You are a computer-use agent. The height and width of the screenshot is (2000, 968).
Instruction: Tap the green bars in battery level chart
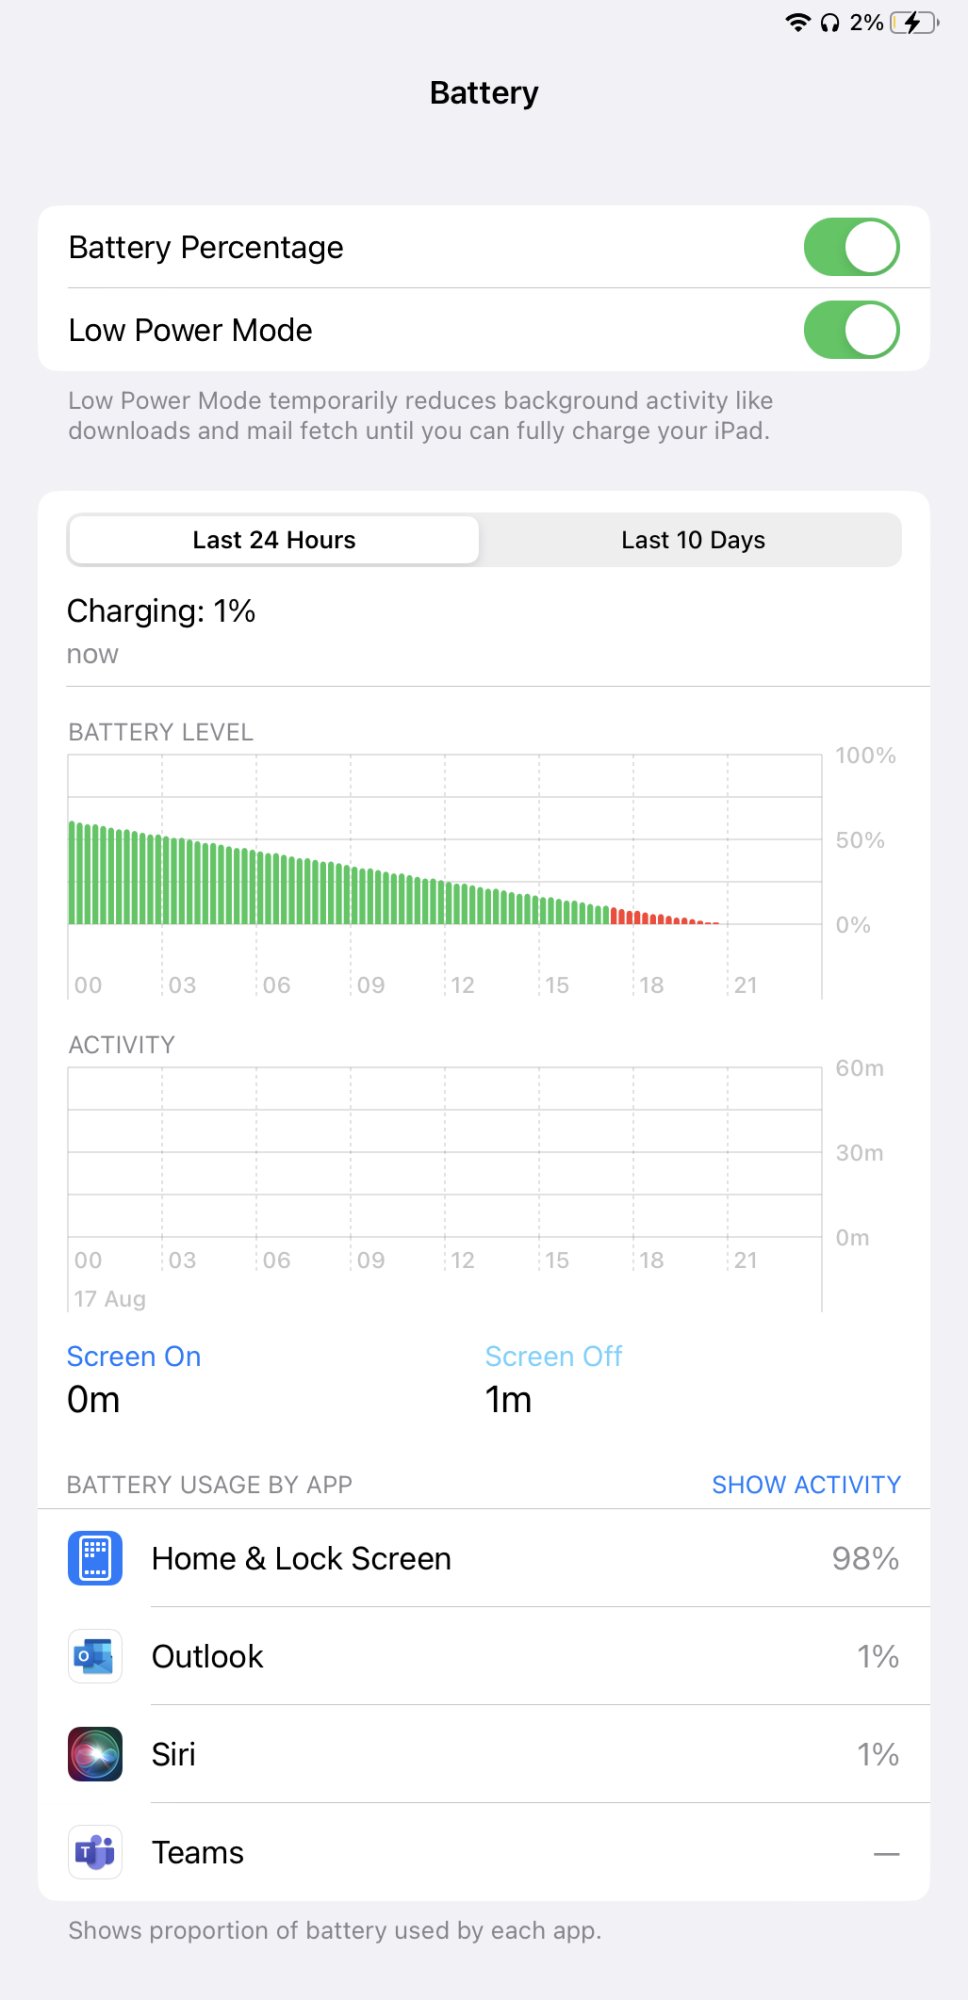339,873
